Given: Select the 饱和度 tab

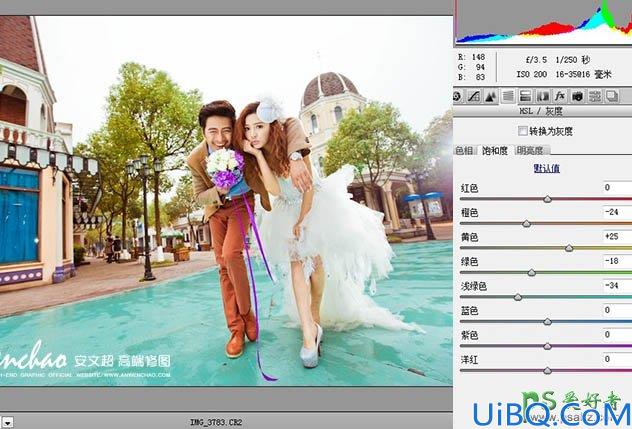Looking at the screenshot, I should tap(495, 150).
